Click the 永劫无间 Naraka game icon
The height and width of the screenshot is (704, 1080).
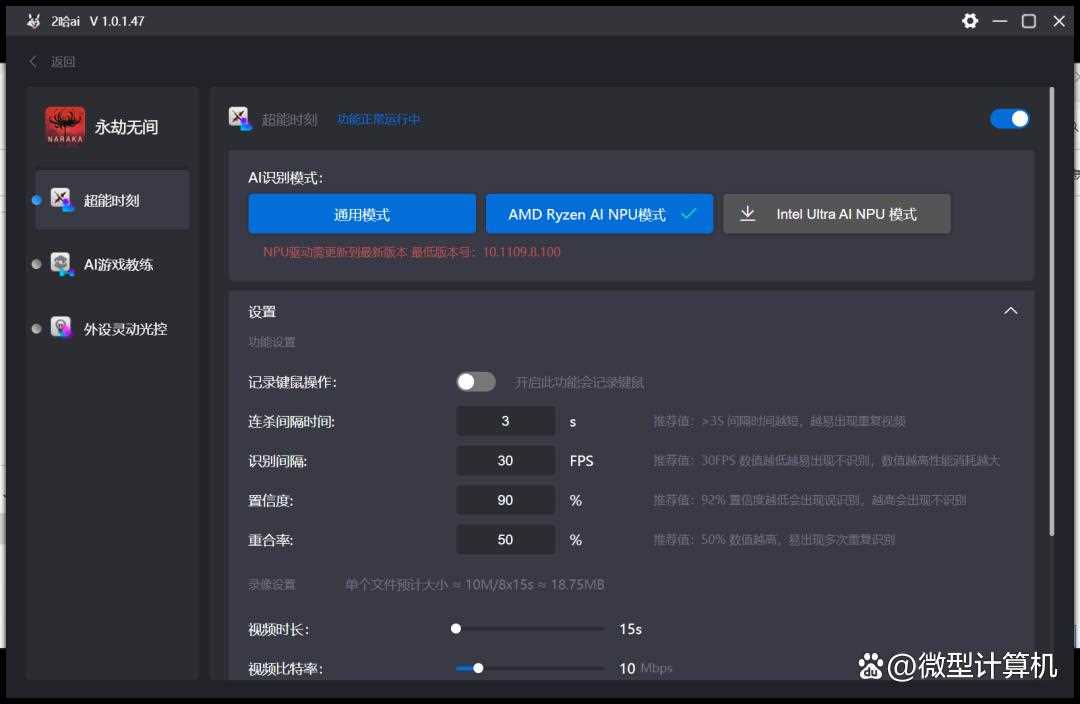pyautogui.click(x=65, y=126)
